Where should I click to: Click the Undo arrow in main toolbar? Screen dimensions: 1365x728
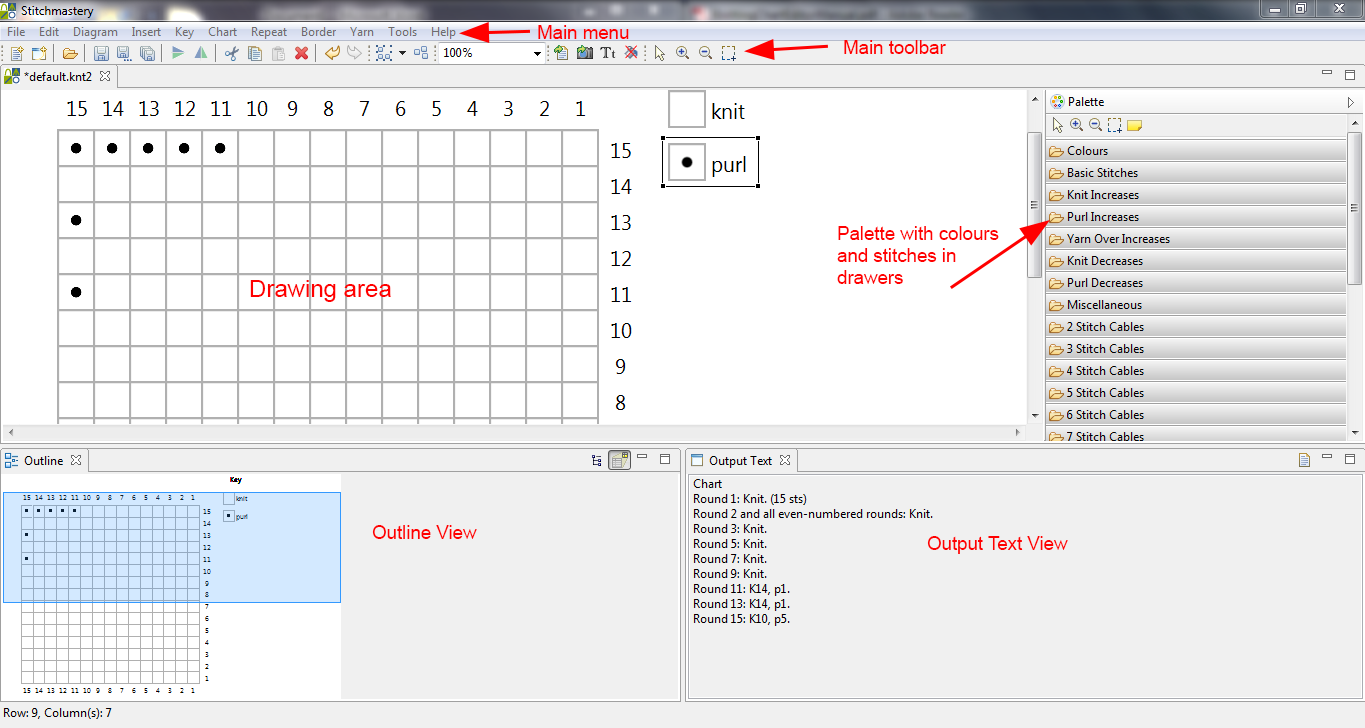(332, 53)
